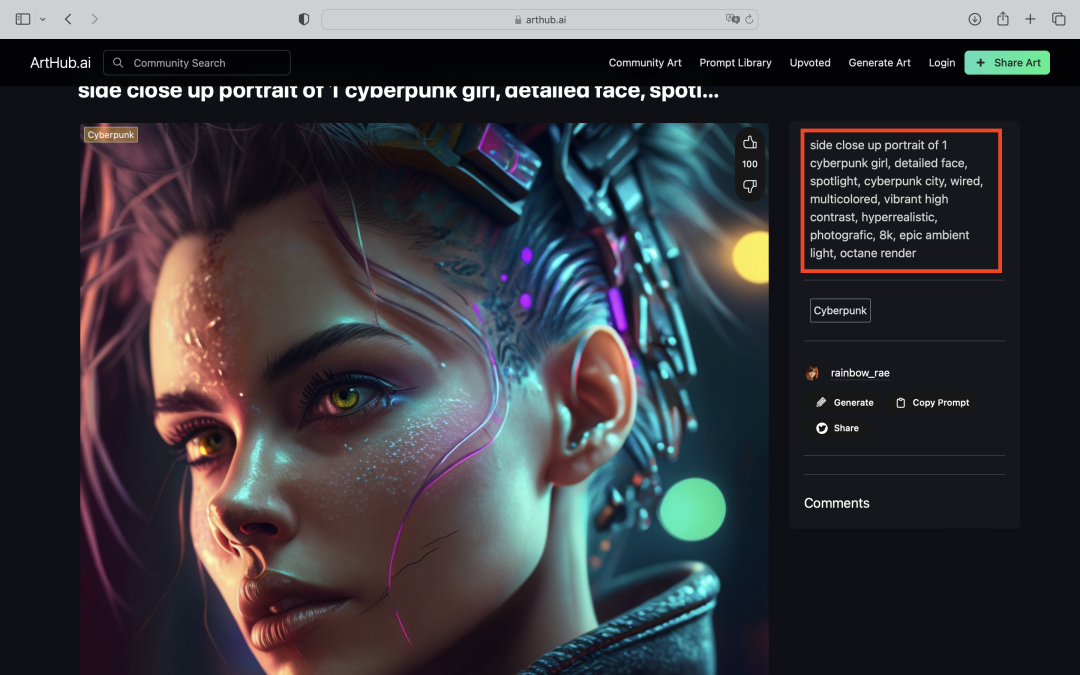Toggle the Safari sidebar
1080x675 pixels.
(23, 19)
